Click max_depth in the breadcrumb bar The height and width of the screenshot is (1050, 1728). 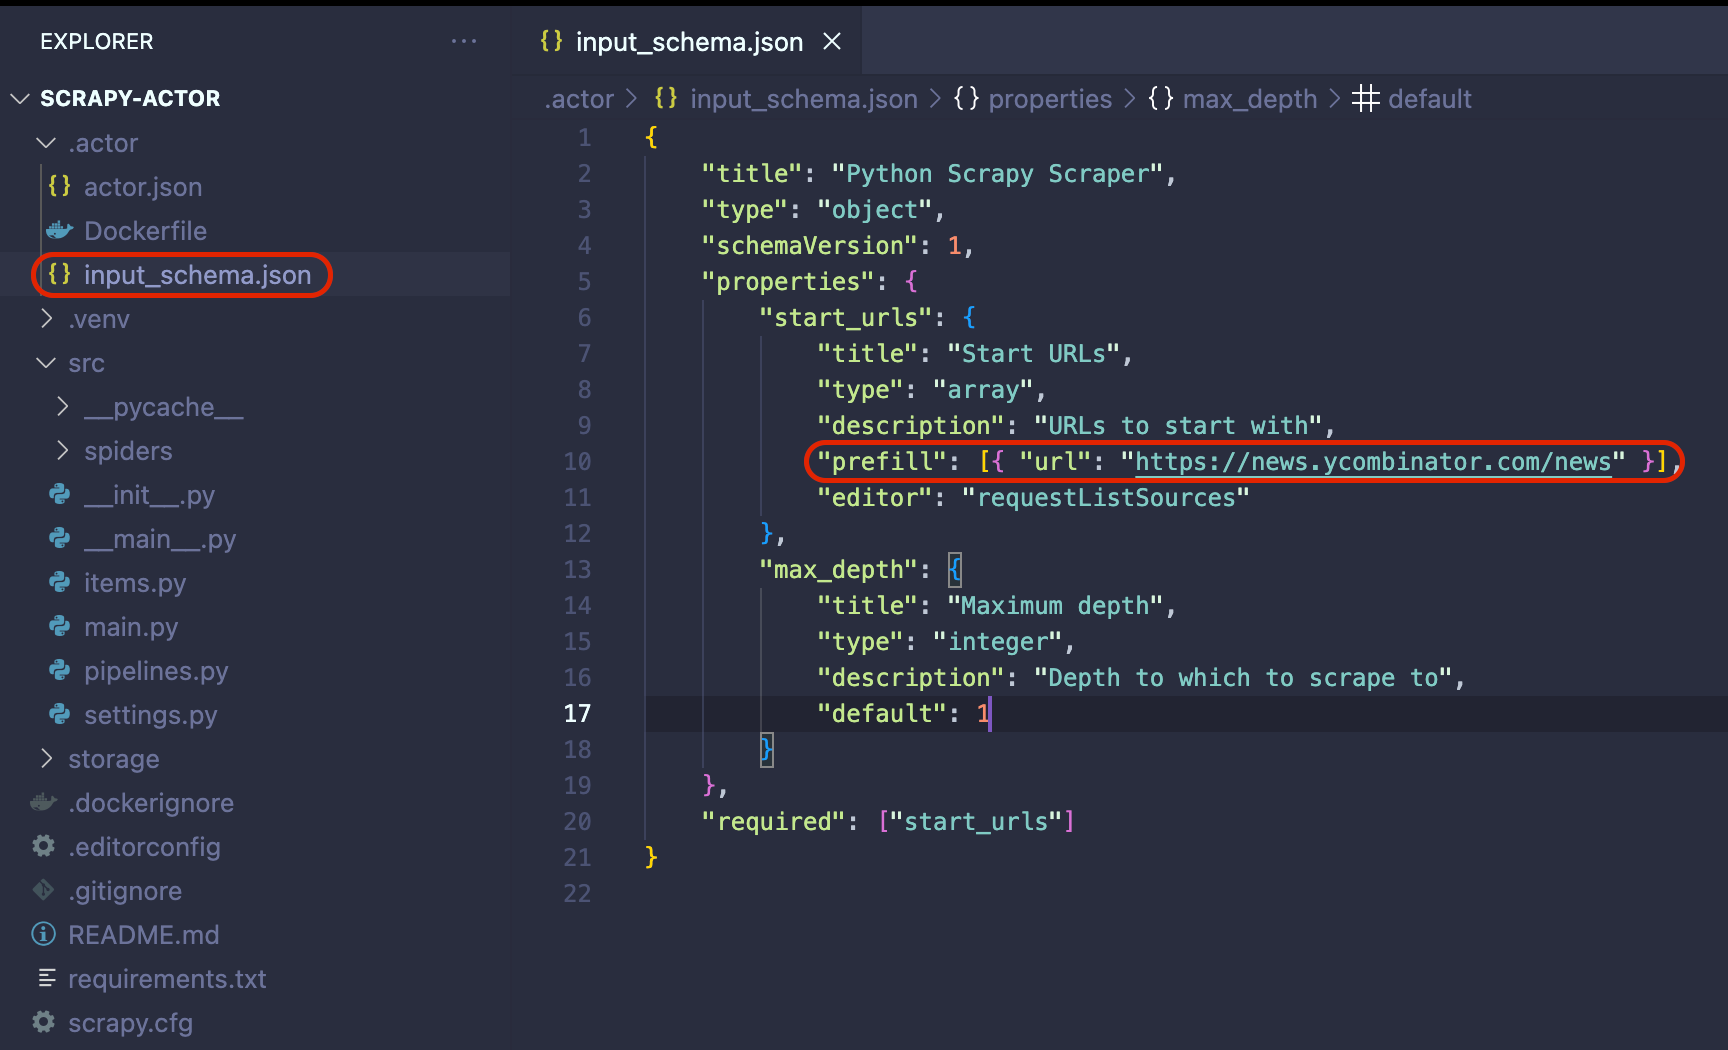[x=1249, y=98]
